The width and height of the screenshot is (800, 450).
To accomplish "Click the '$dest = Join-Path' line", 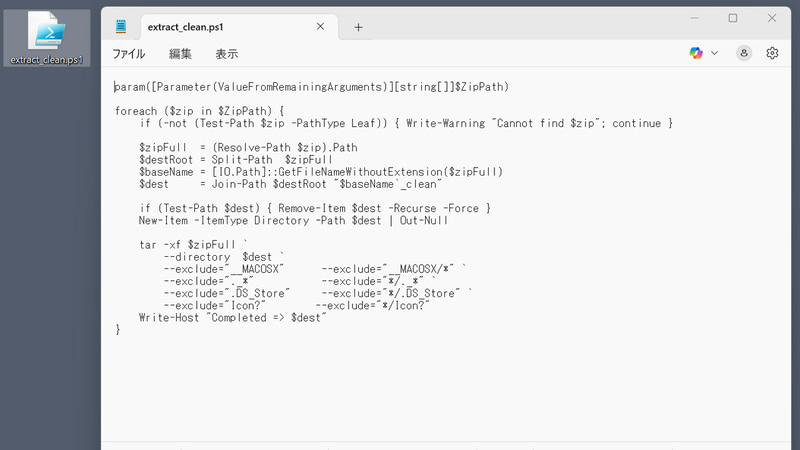I will coord(290,184).
